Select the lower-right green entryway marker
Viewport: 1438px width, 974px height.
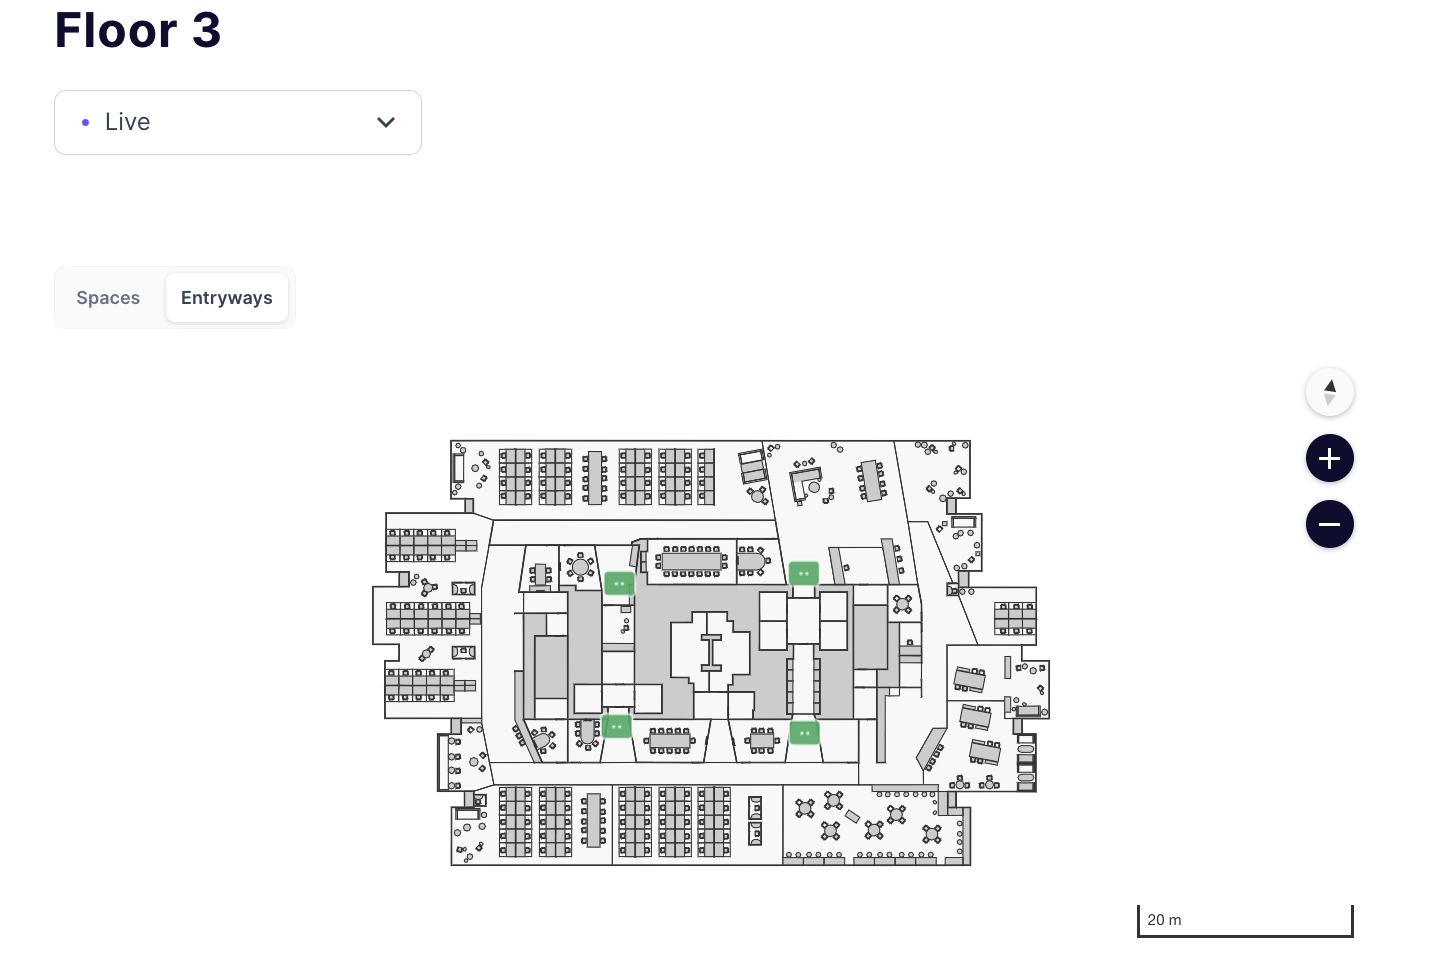pyautogui.click(x=805, y=733)
